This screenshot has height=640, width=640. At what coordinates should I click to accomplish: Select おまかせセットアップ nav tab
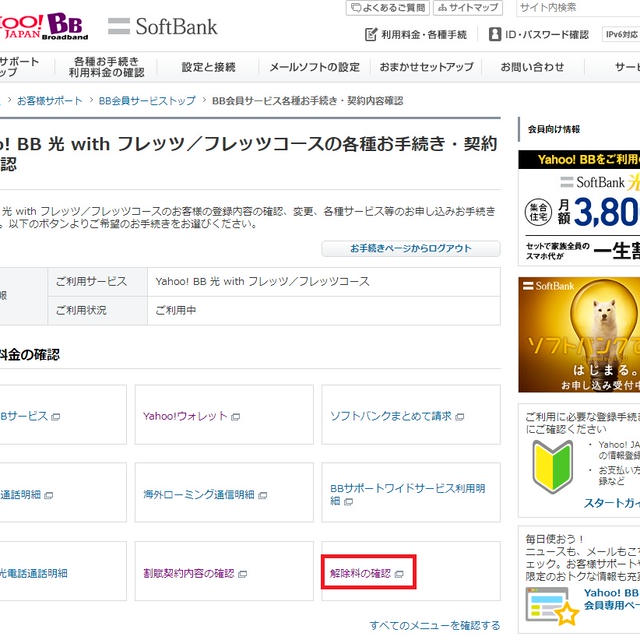pyautogui.click(x=426, y=67)
